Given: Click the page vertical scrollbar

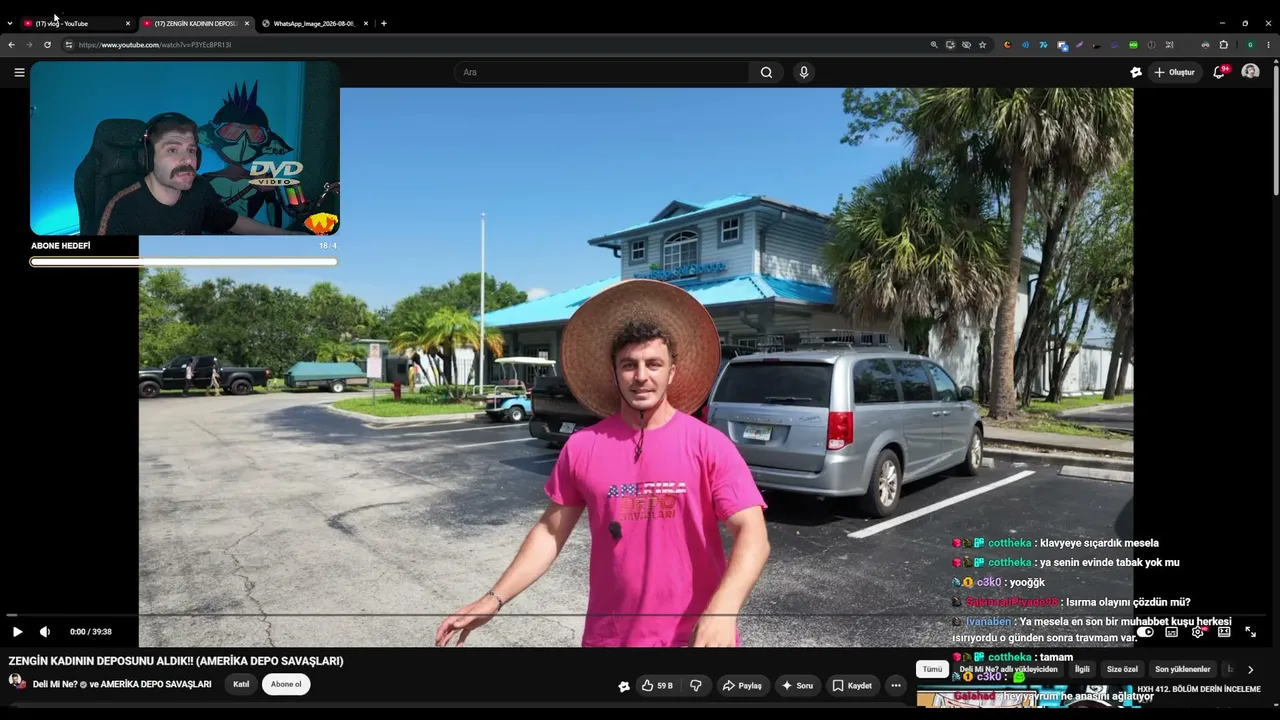Looking at the screenshot, I should [x=1276, y=130].
